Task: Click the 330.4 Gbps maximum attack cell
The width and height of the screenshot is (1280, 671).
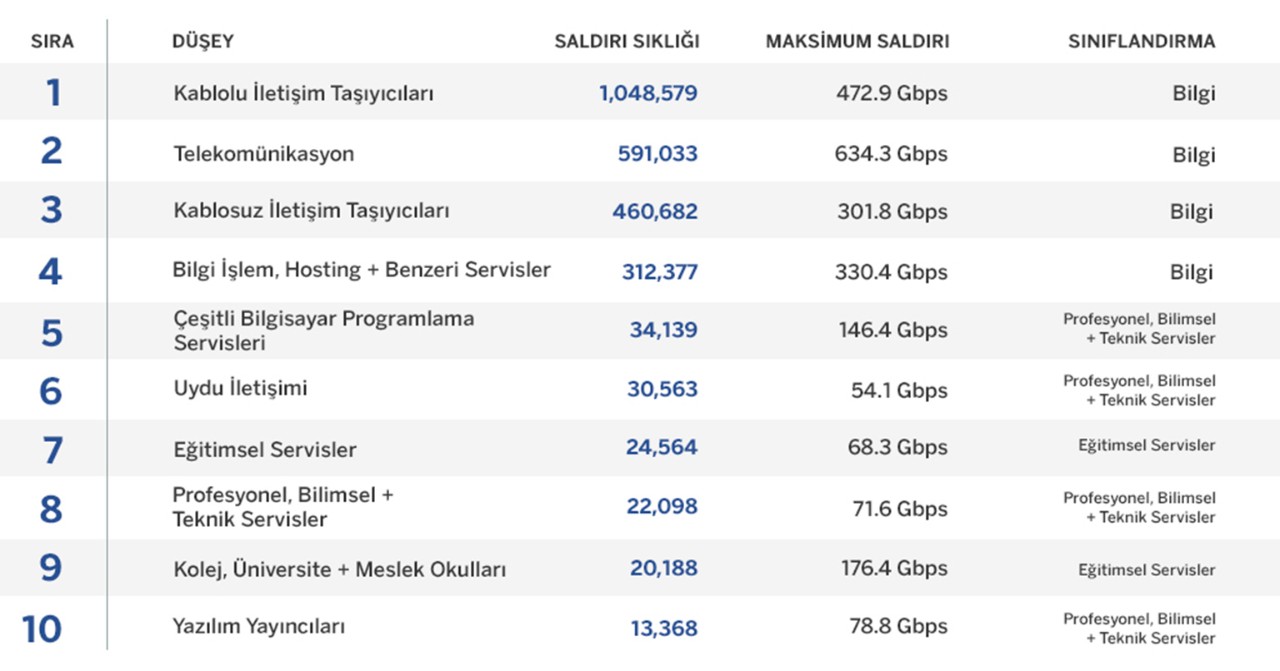Action: pyautogui.click(x=891, y=272)
